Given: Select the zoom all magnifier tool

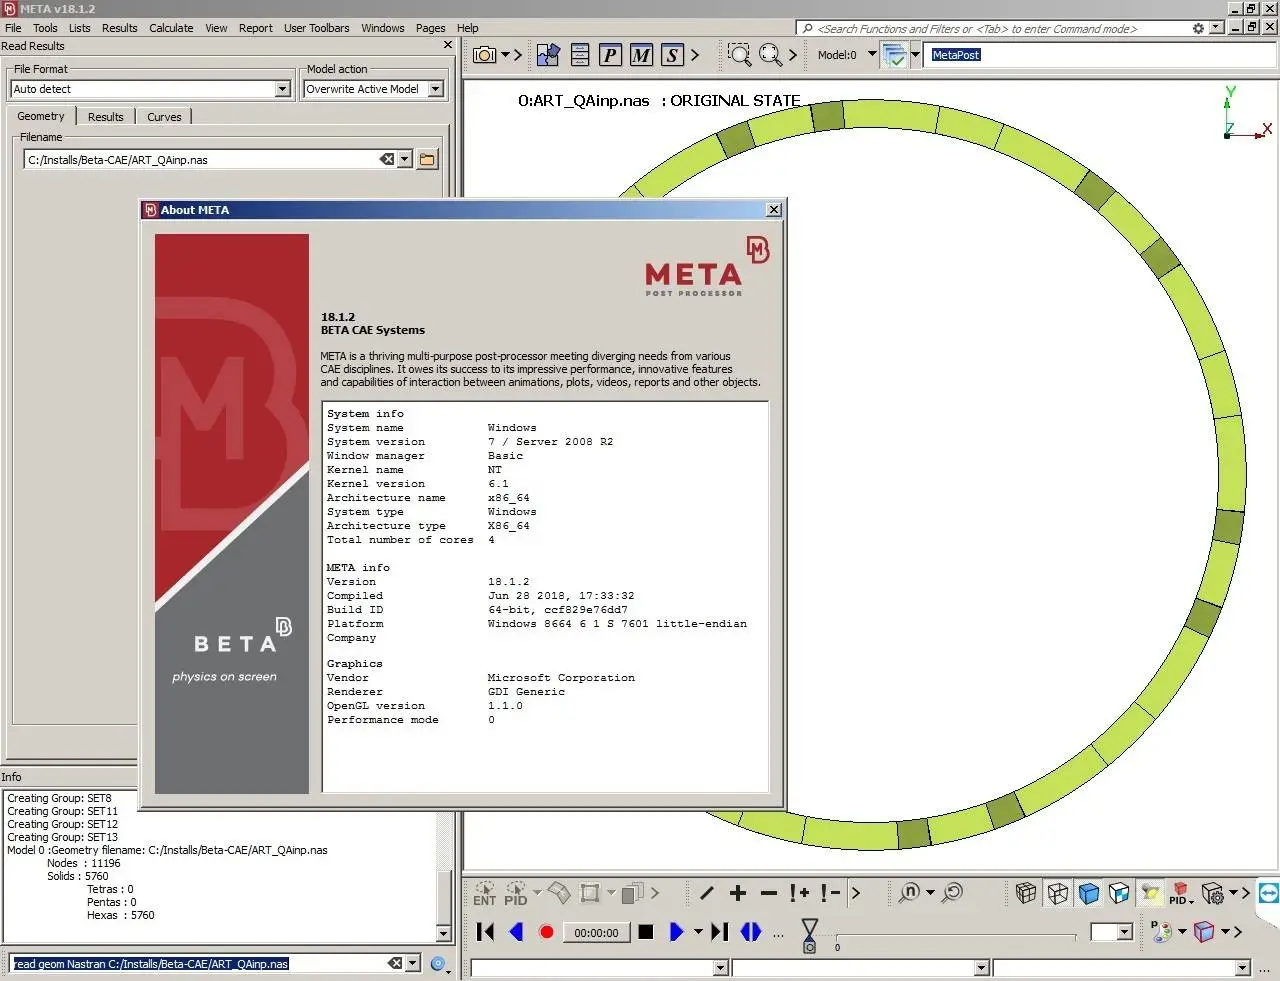Looking at the screenshot, I should (770, 55).
